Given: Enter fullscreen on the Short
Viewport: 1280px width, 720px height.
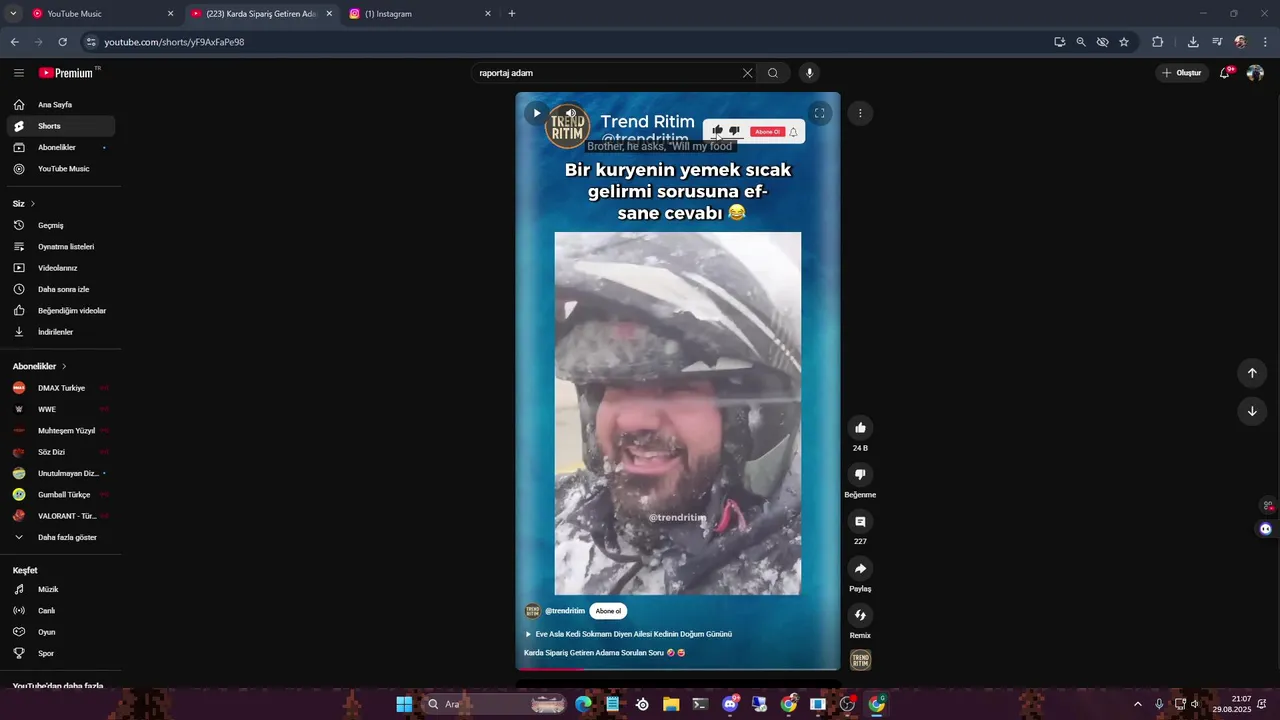Looking at the screenshot, I should click(819, 113).
